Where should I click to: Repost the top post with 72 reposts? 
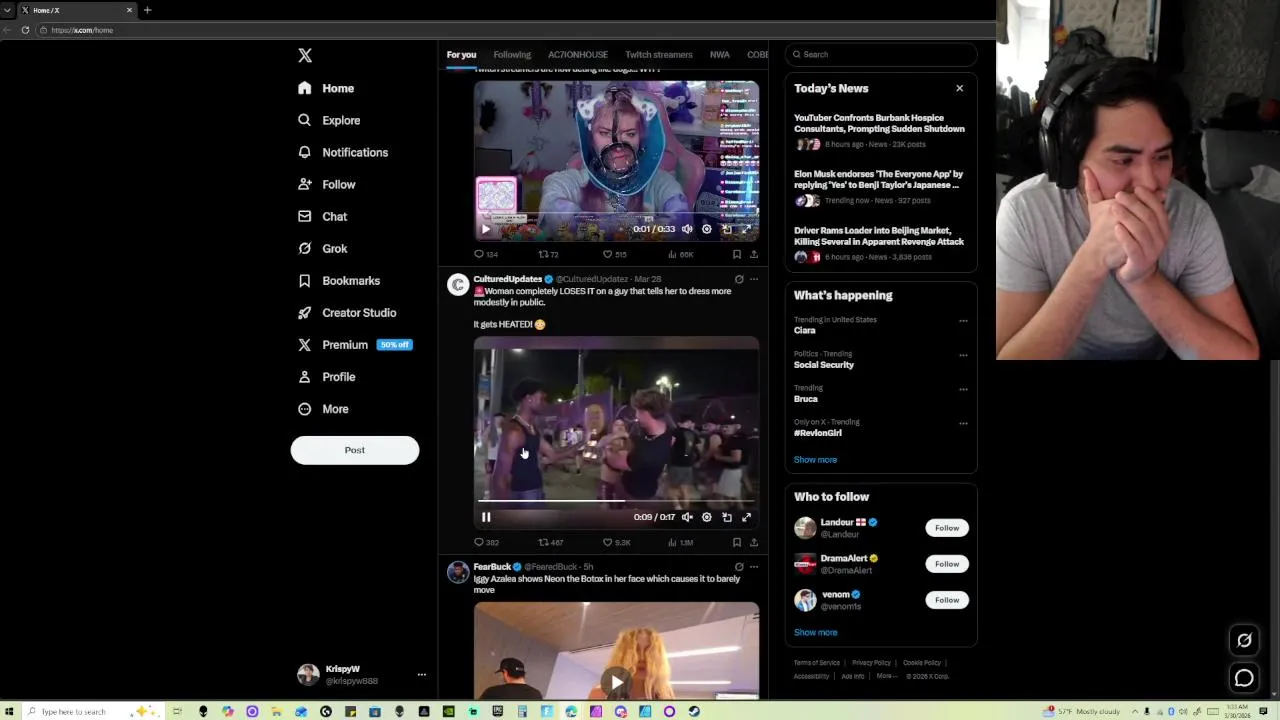[549, 254]
